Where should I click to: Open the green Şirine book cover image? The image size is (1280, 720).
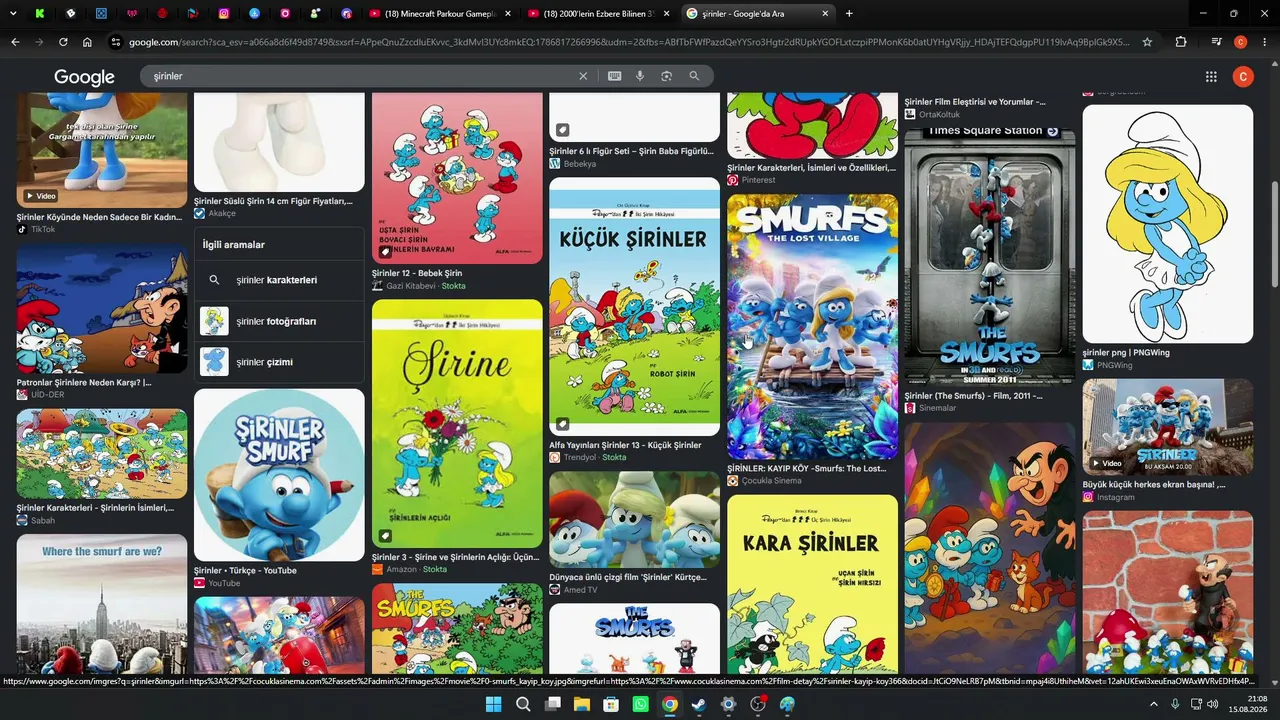coord(457,424)
